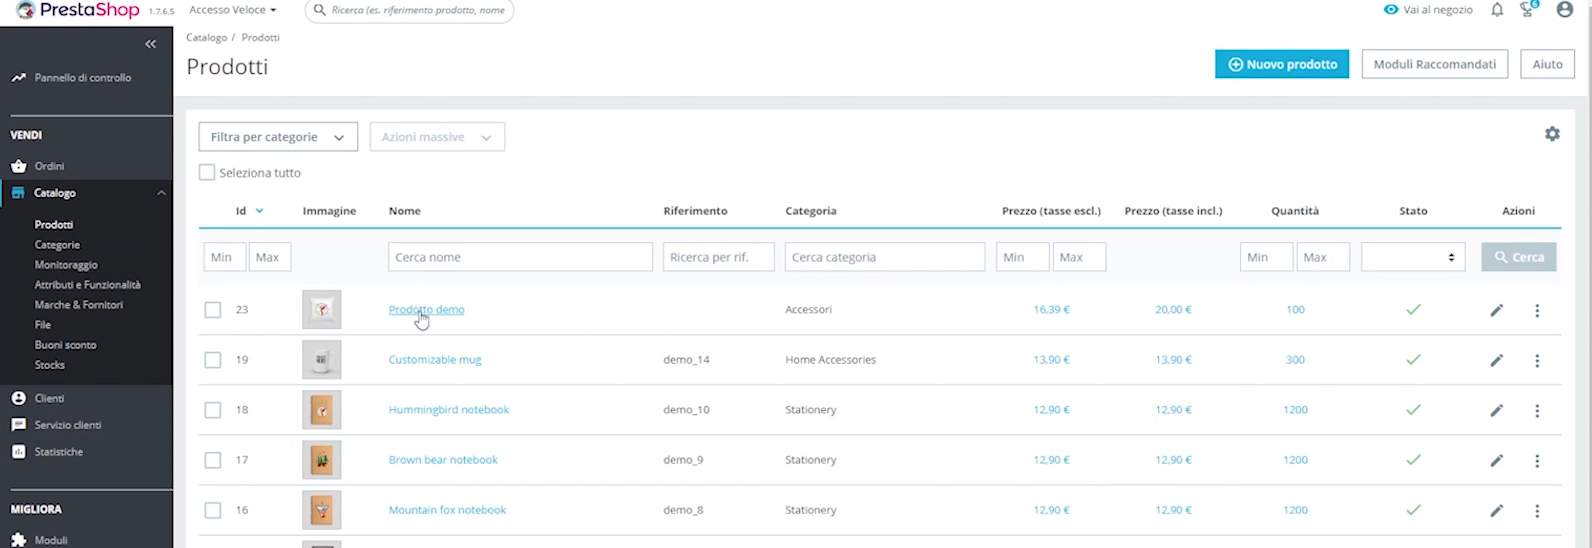Check the Seleziona tutto checkbox
The height and width of the screenshot is (548, 1592).
pyautogui.click(x=207, y=173)
